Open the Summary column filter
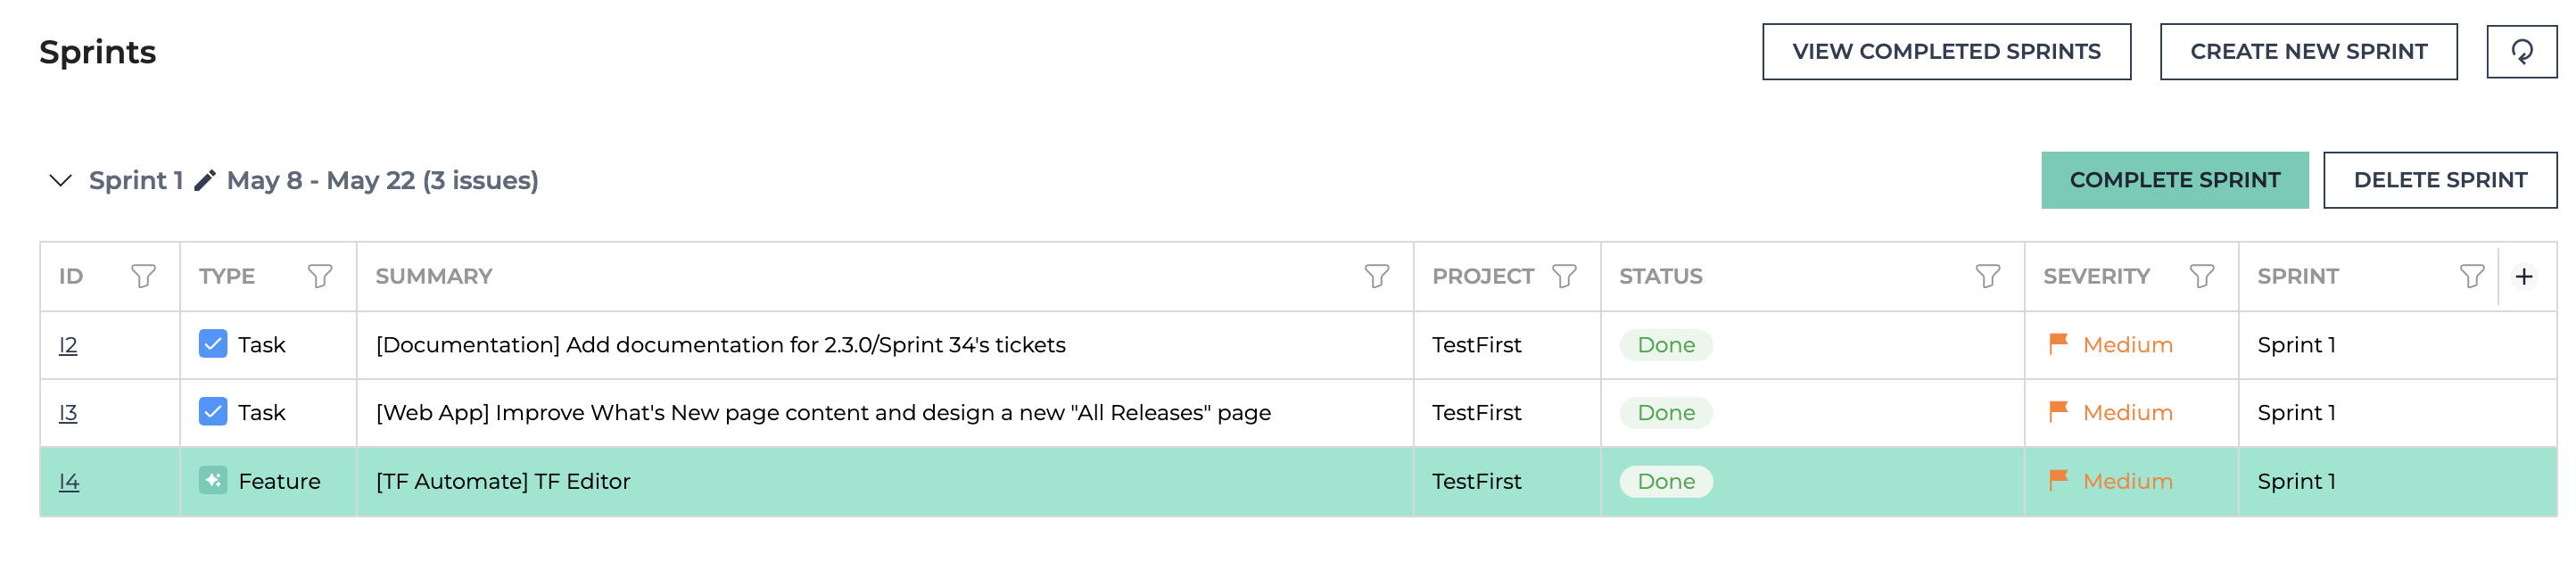Viewport: 2576px width, 562px height. (x=1377, y=276)
